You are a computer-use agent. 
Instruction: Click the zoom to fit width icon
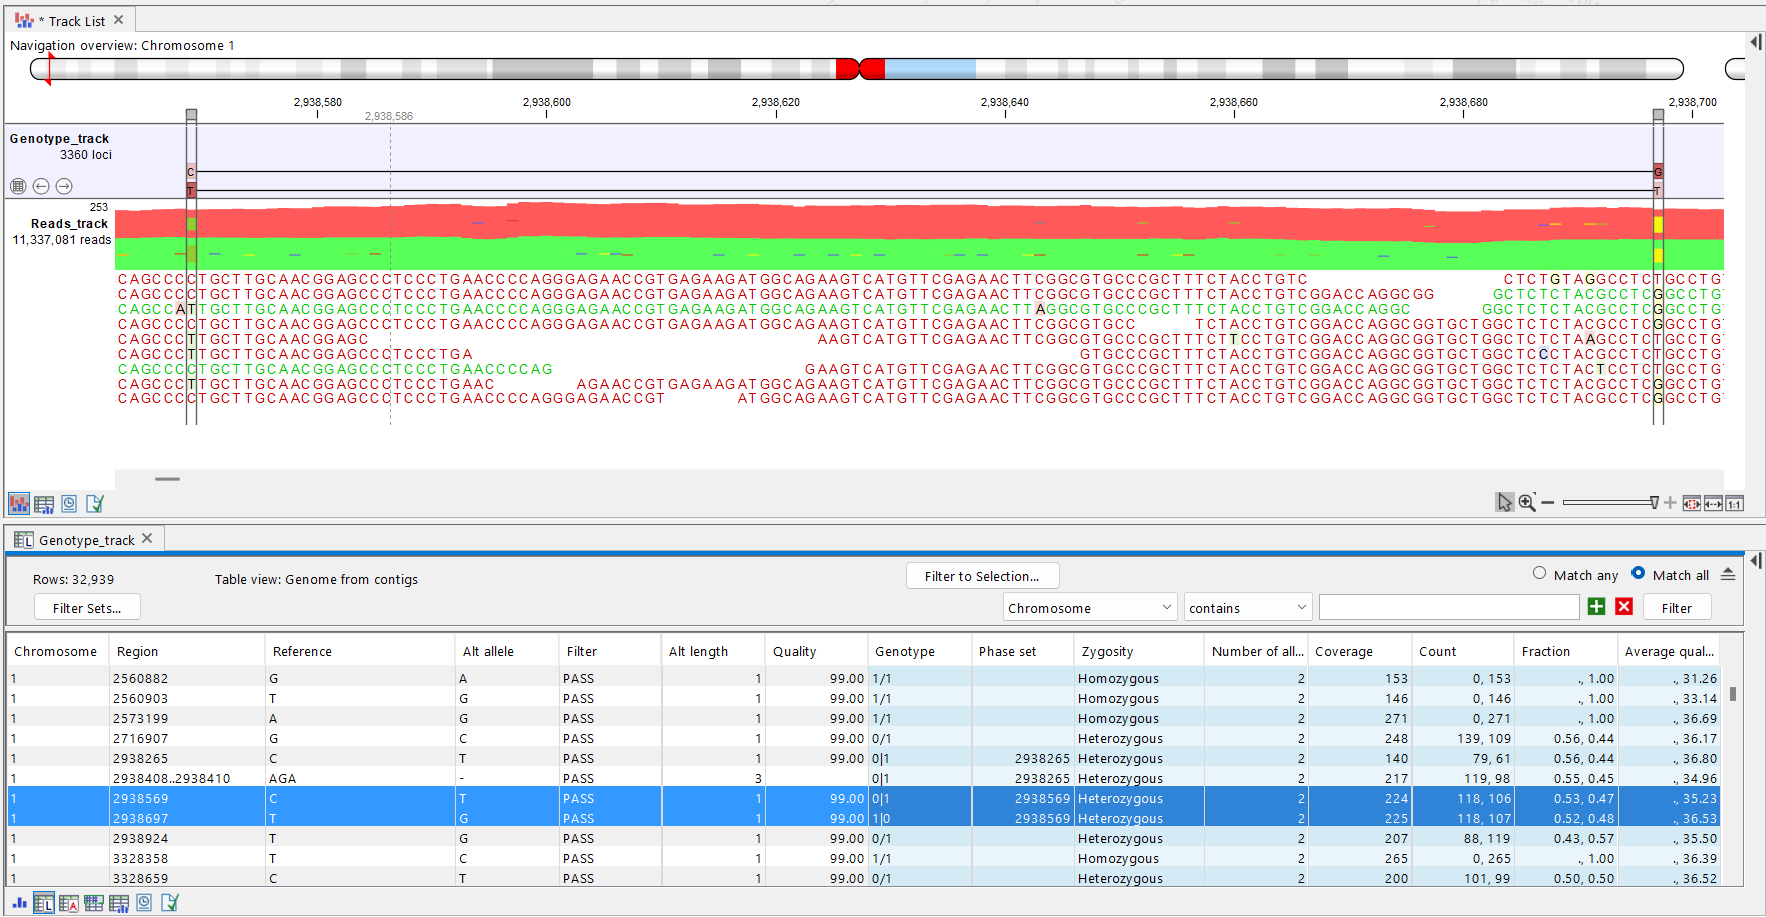(x=1713, y=504)
